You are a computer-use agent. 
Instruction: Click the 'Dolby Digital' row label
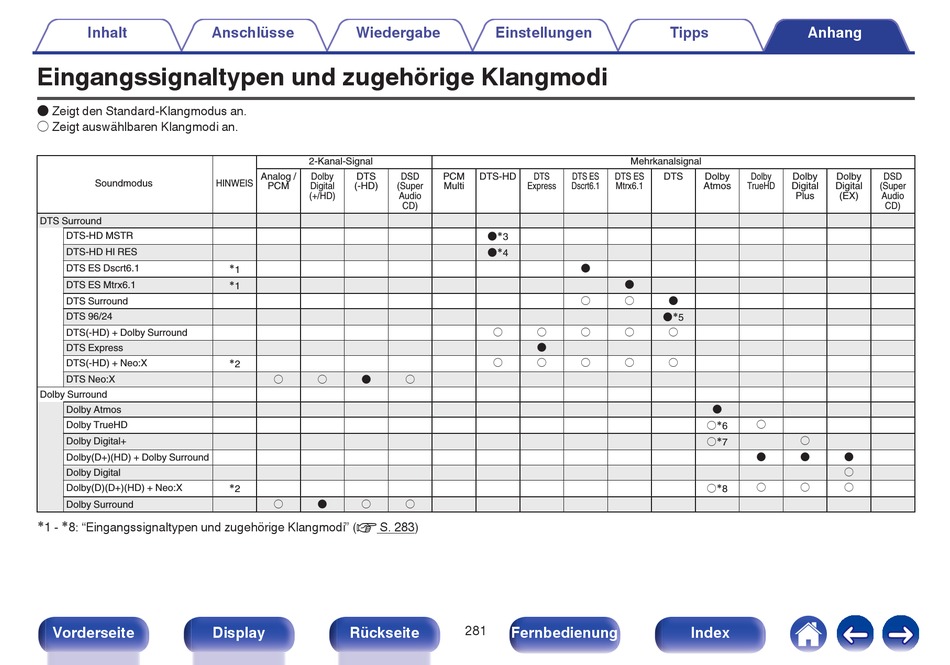(93, 472)
